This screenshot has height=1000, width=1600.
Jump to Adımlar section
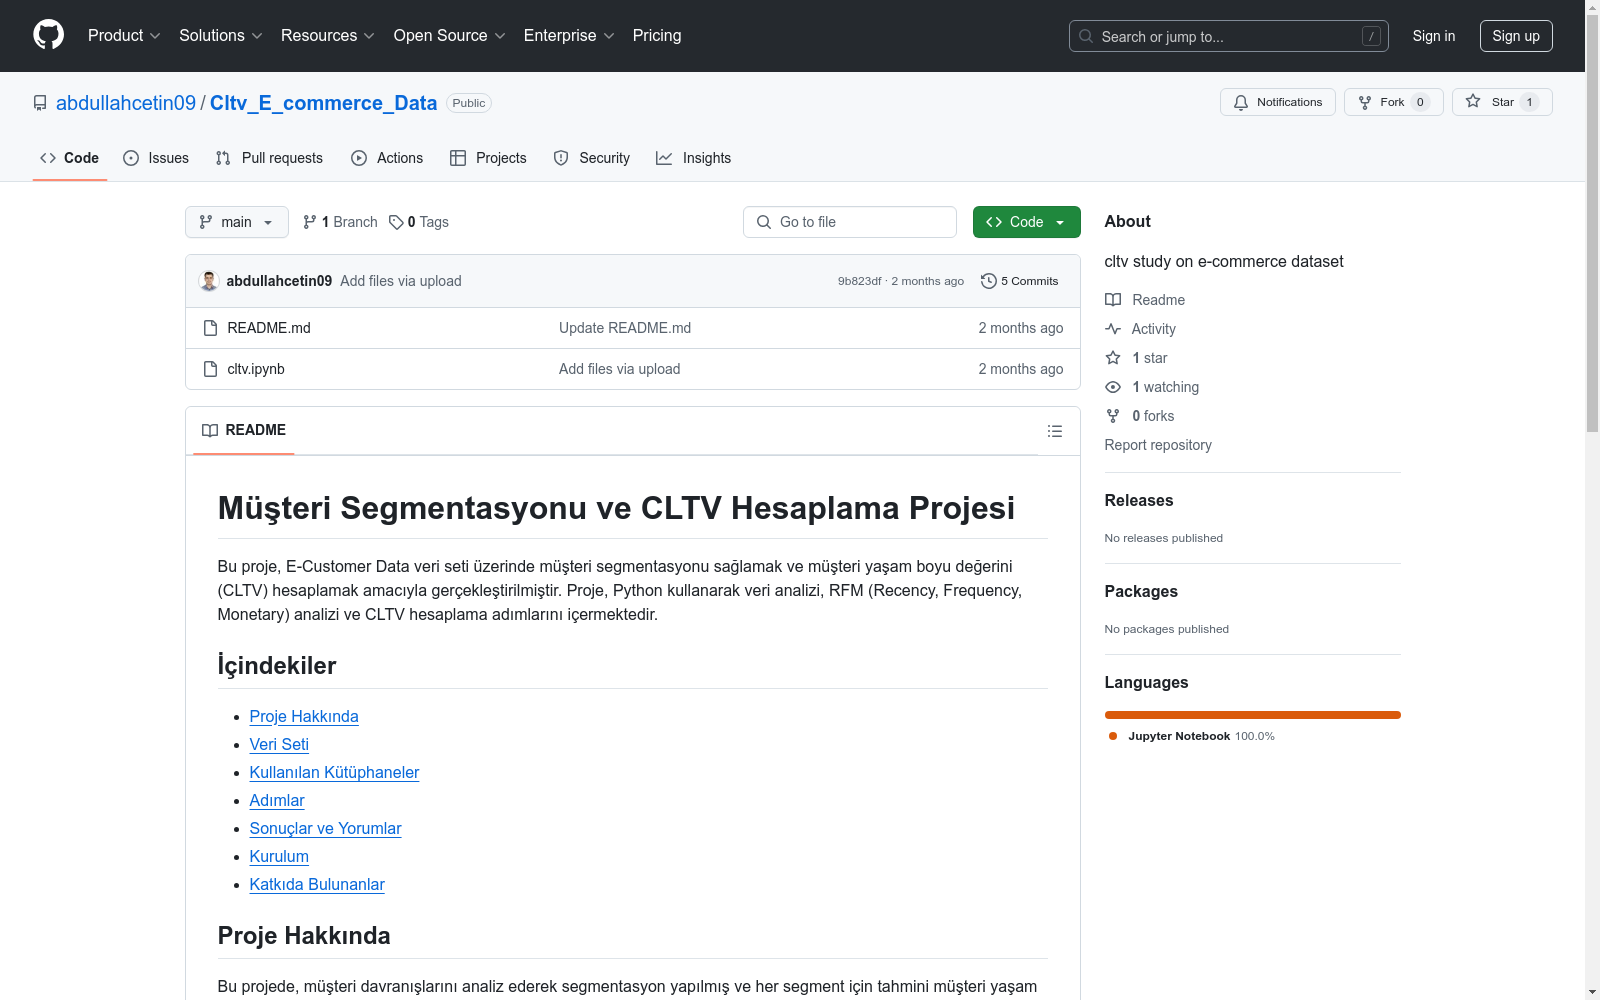(277, 800)
